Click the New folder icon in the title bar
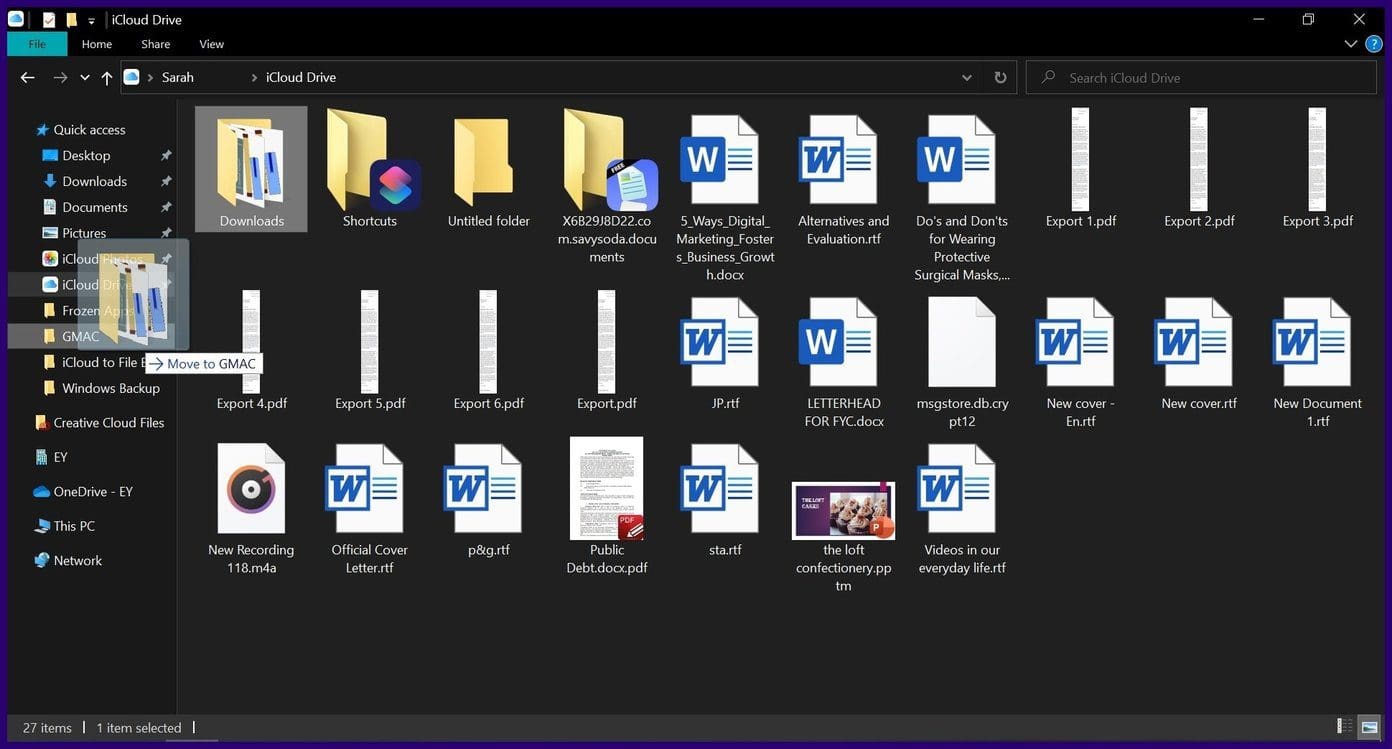Screen dimensions: 1392x749 72,19
